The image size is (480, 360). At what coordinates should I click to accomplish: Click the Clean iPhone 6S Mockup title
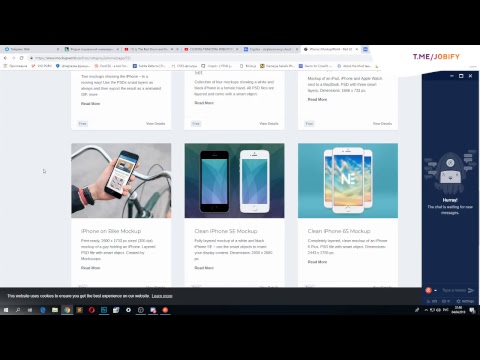point(339,231)
